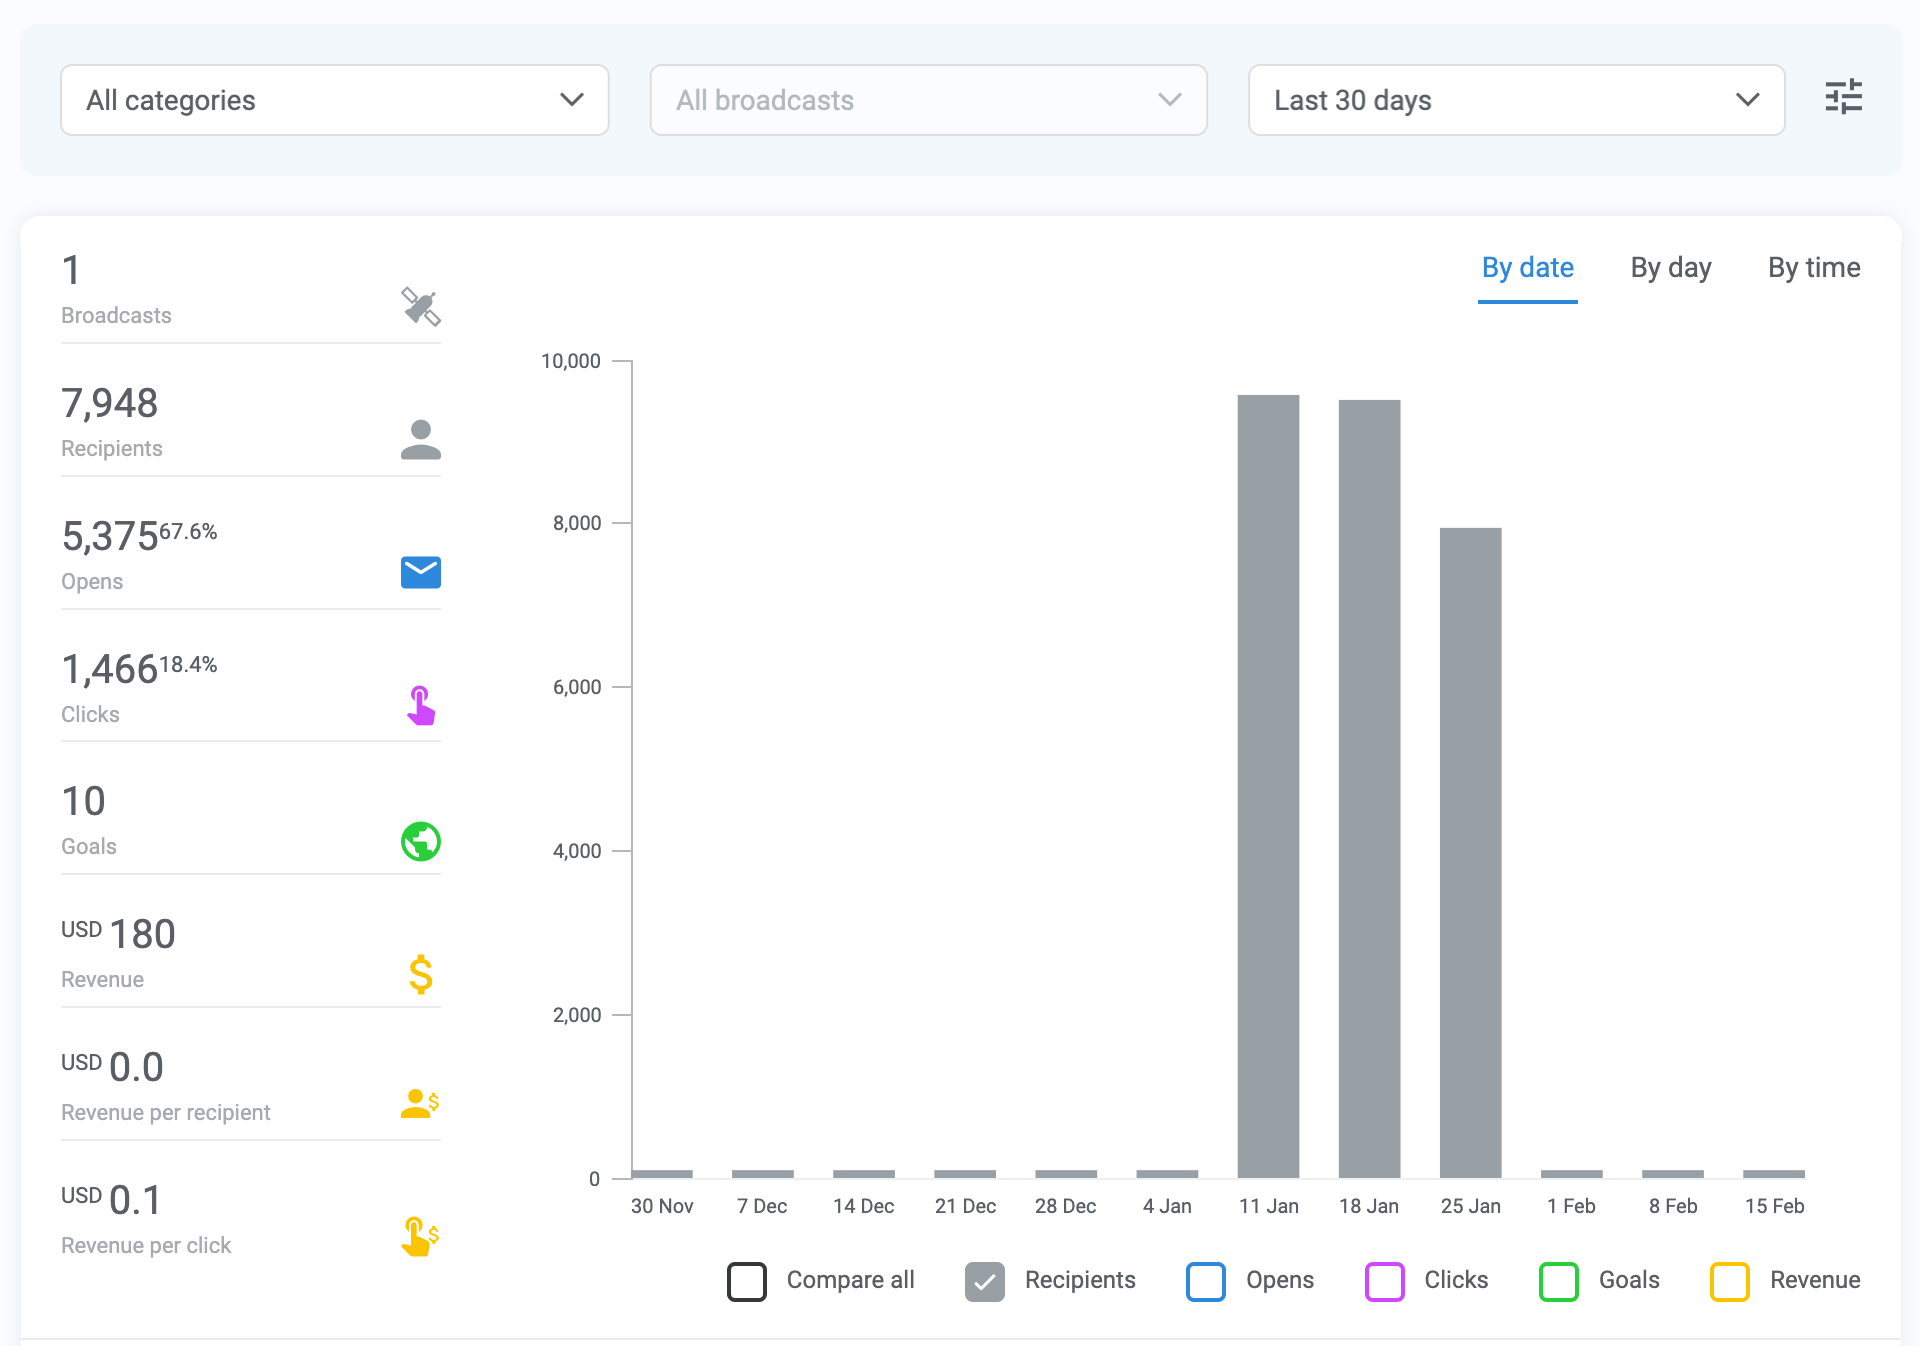Click the blue Opens envelope icon

point(421,572)
